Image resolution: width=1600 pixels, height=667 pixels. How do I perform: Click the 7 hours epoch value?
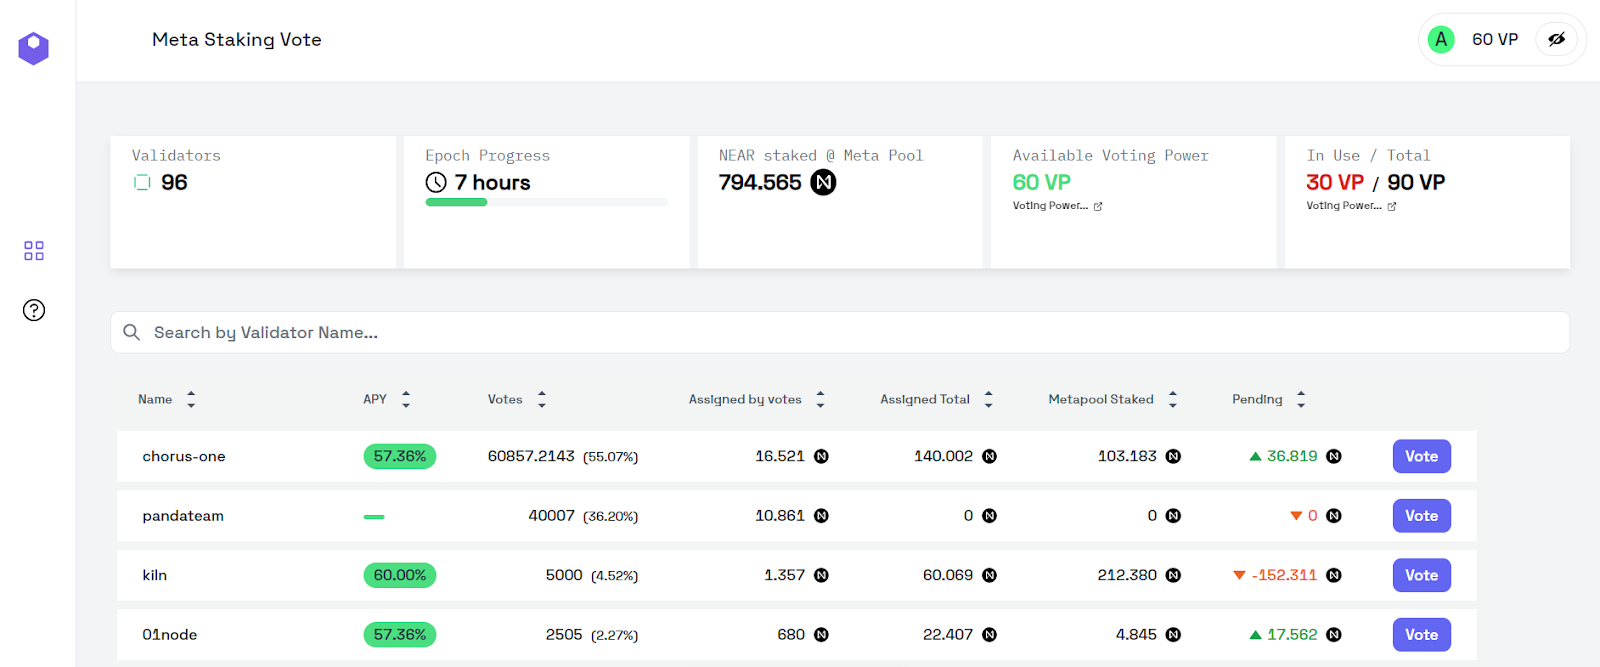(493, 183)
